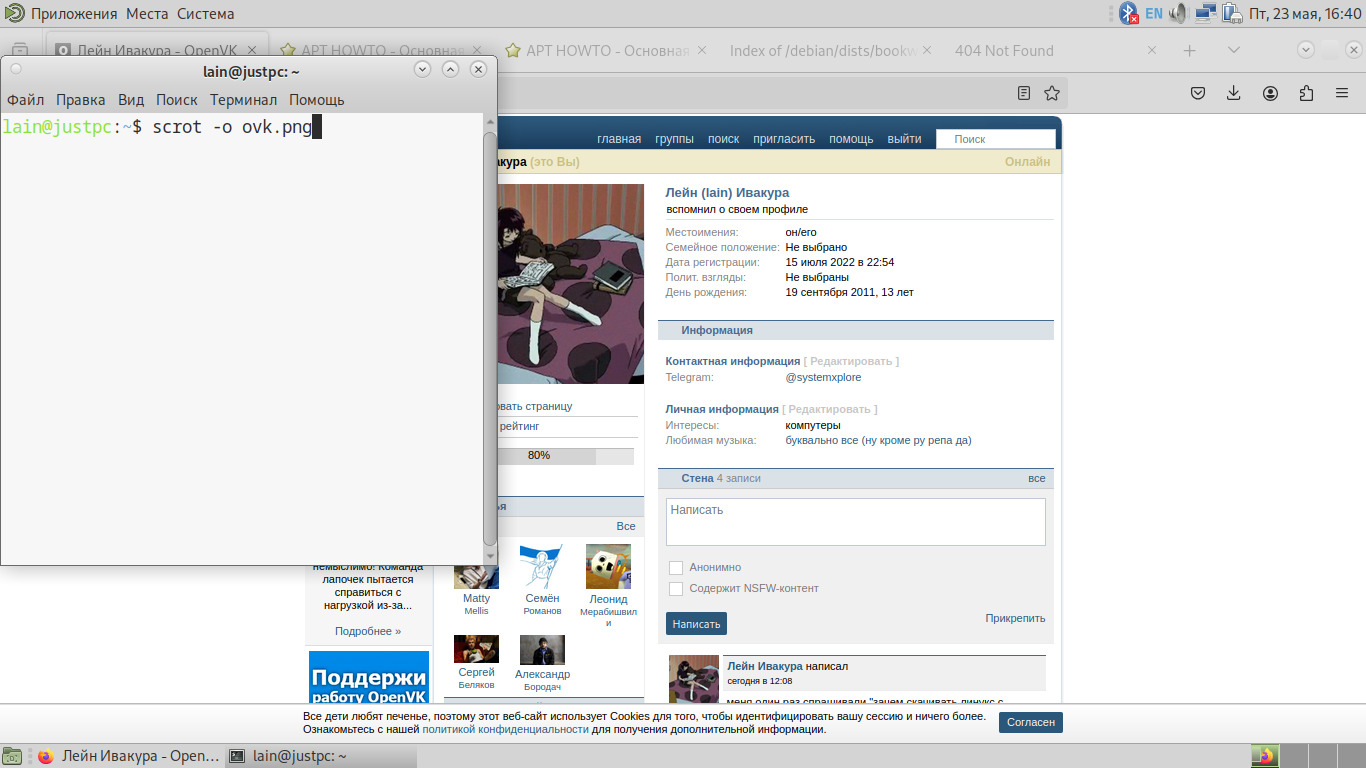Open terminal 'Правка' menu
The image size is (1366, 768).
point(81,100)
